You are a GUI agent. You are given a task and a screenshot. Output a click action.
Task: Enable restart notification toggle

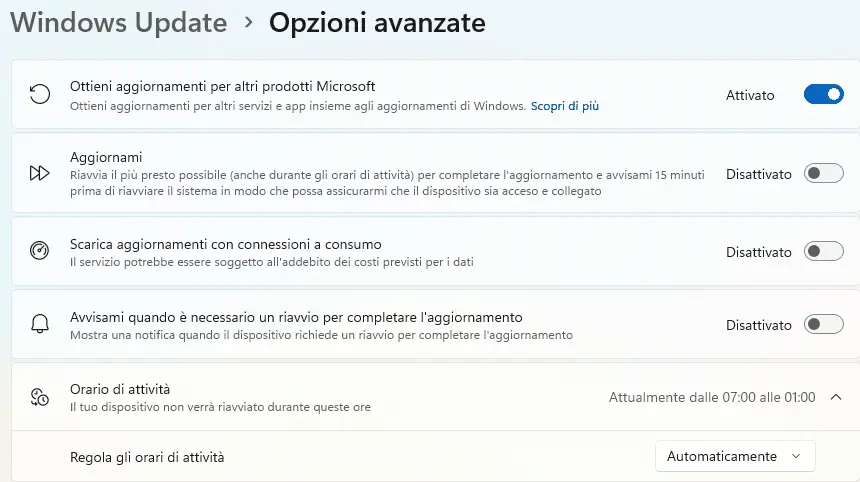(x=823, y=325)
